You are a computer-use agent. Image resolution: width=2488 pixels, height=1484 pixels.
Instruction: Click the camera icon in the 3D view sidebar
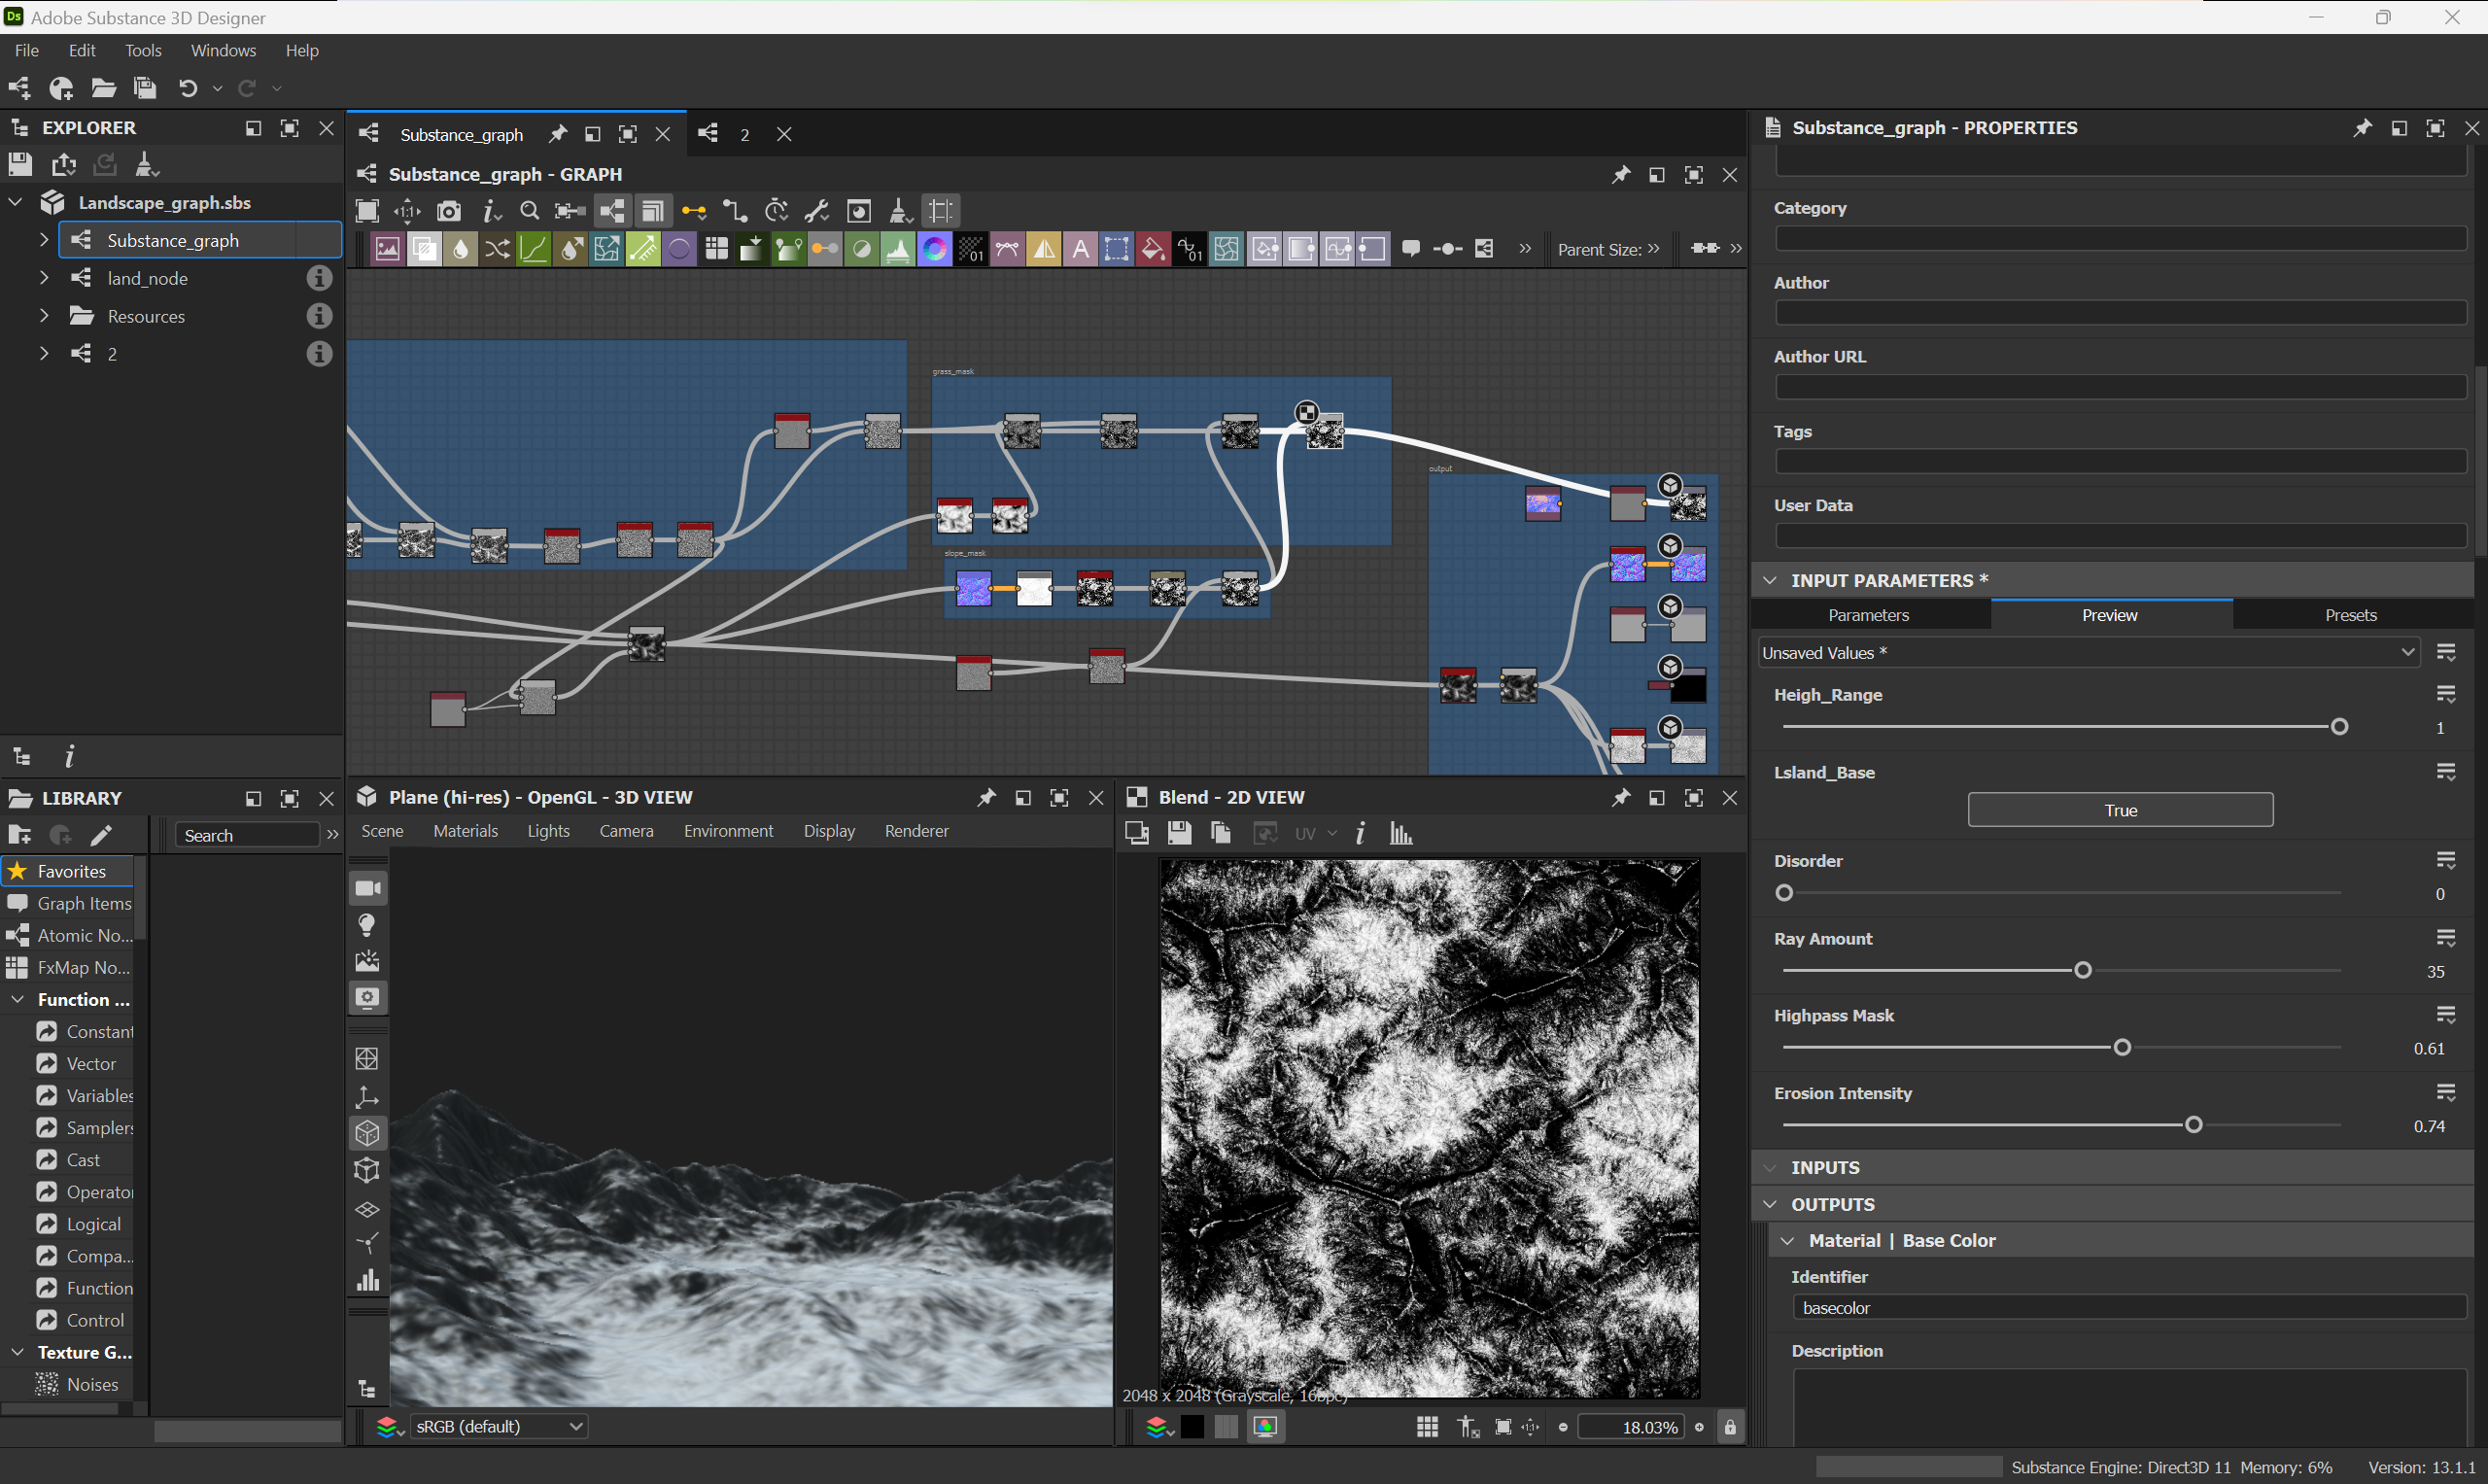368,888
